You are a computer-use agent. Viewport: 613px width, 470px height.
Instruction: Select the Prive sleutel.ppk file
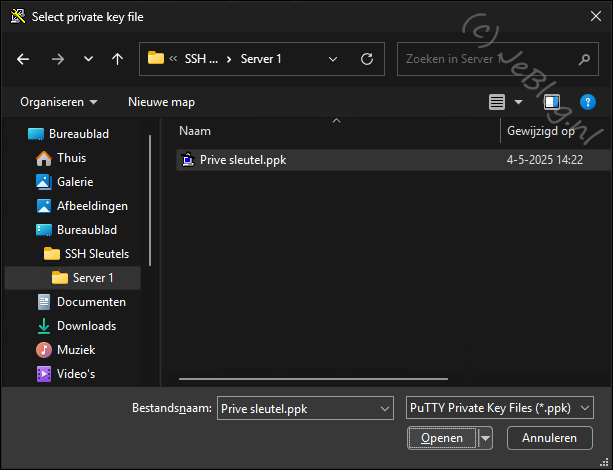tap(243, 159)
